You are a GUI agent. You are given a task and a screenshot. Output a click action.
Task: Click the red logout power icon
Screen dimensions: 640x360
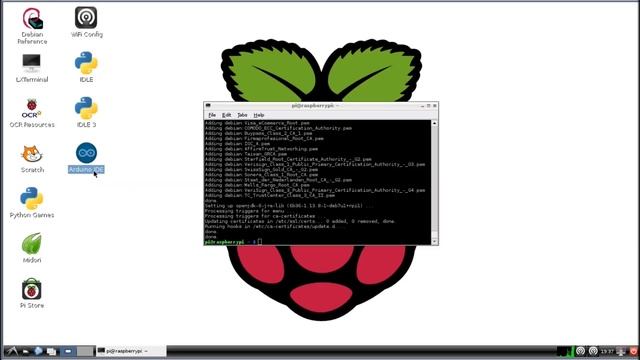[x=634, y=351]
